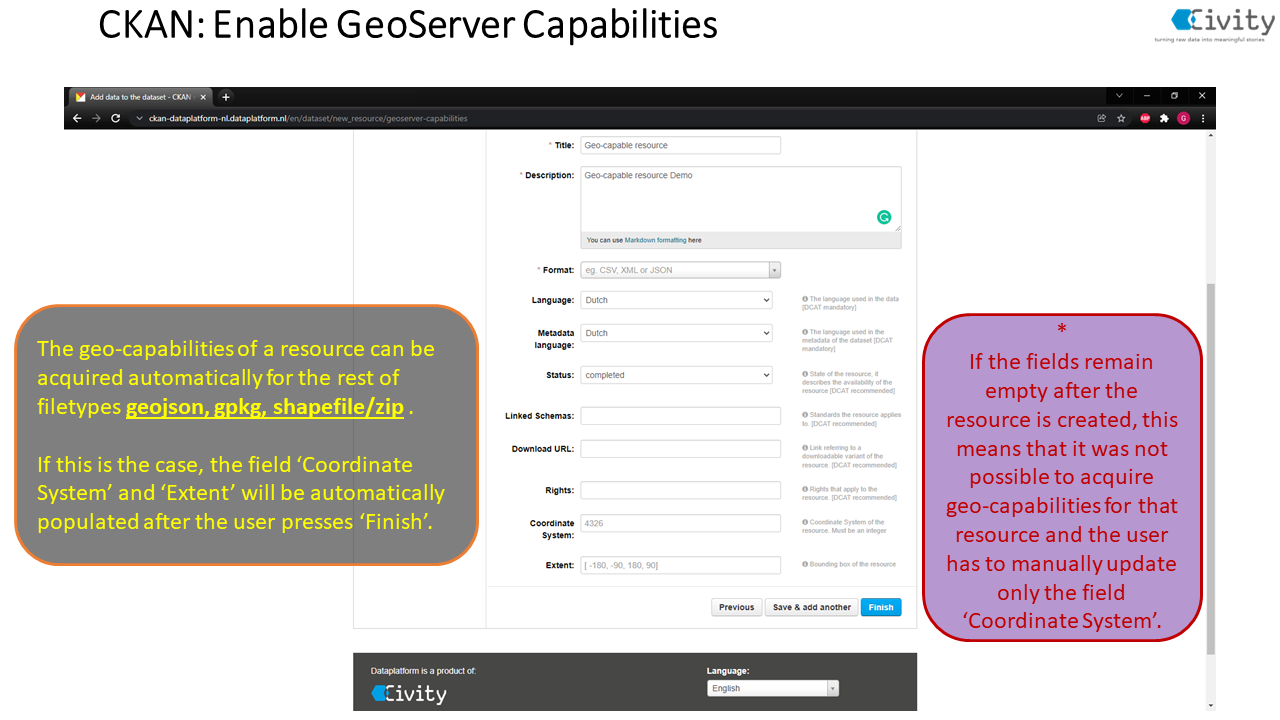Open the browser extensions puzzle icon
The width and height of the screenshot is (1280, 720).
pyautogui.click(x=1164, y=118)
